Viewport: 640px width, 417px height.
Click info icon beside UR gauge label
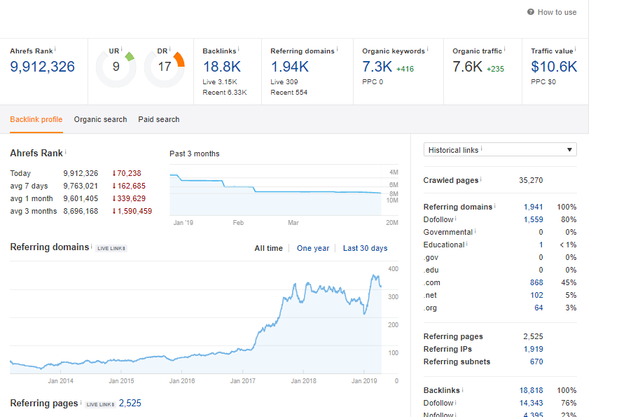coord(121,49)
